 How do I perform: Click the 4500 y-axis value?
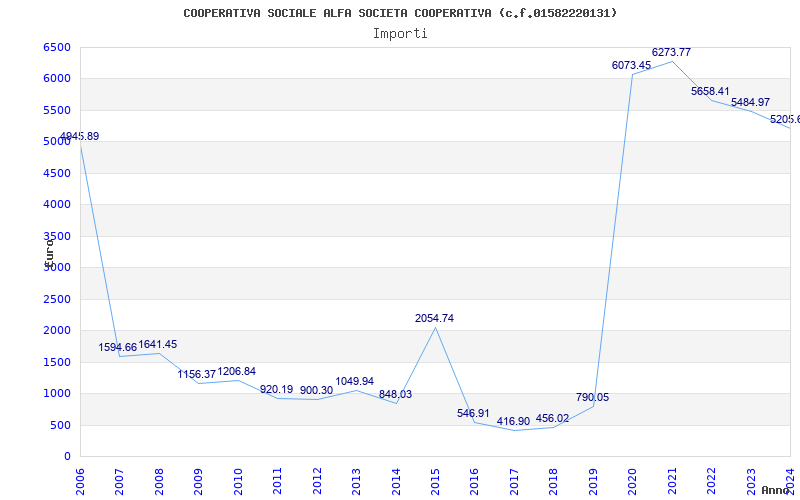click(57, 173)
